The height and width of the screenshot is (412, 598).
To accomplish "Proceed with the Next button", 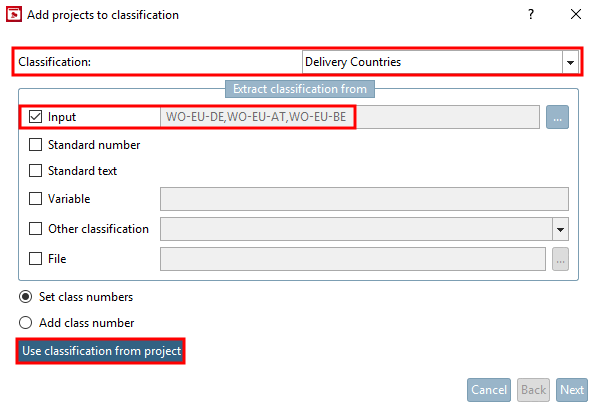I will pos(572,390).
